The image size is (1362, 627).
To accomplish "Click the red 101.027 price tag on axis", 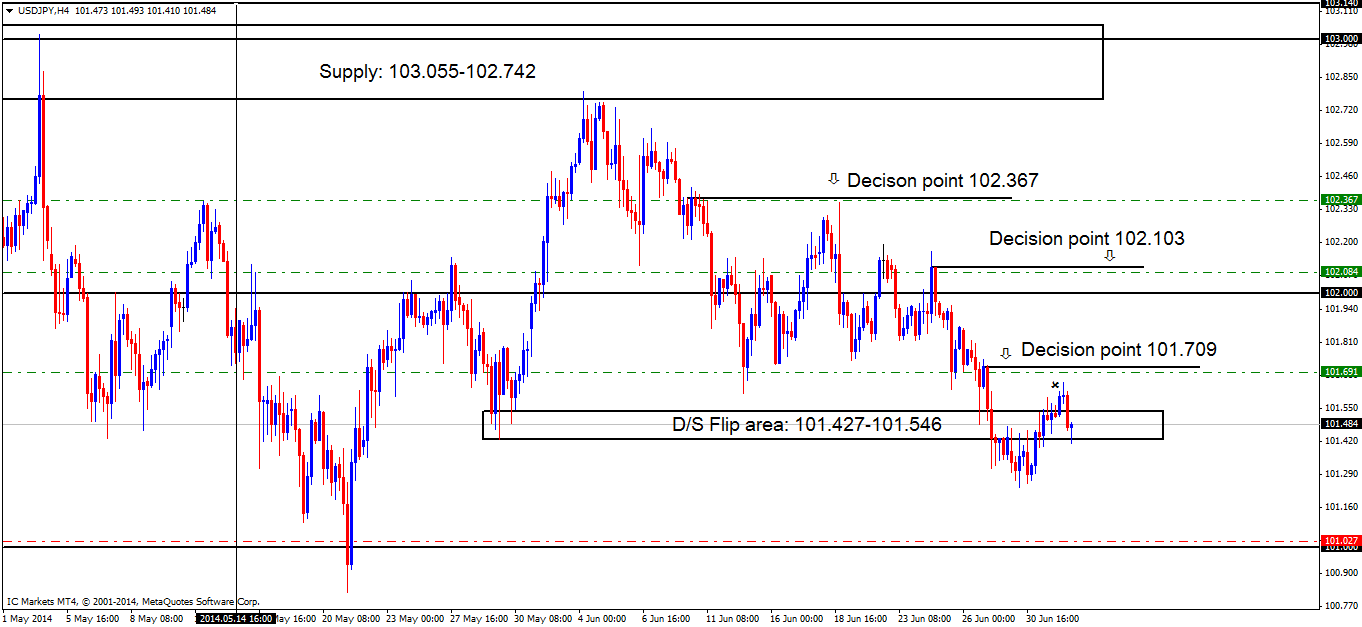I will point(1341,540).
